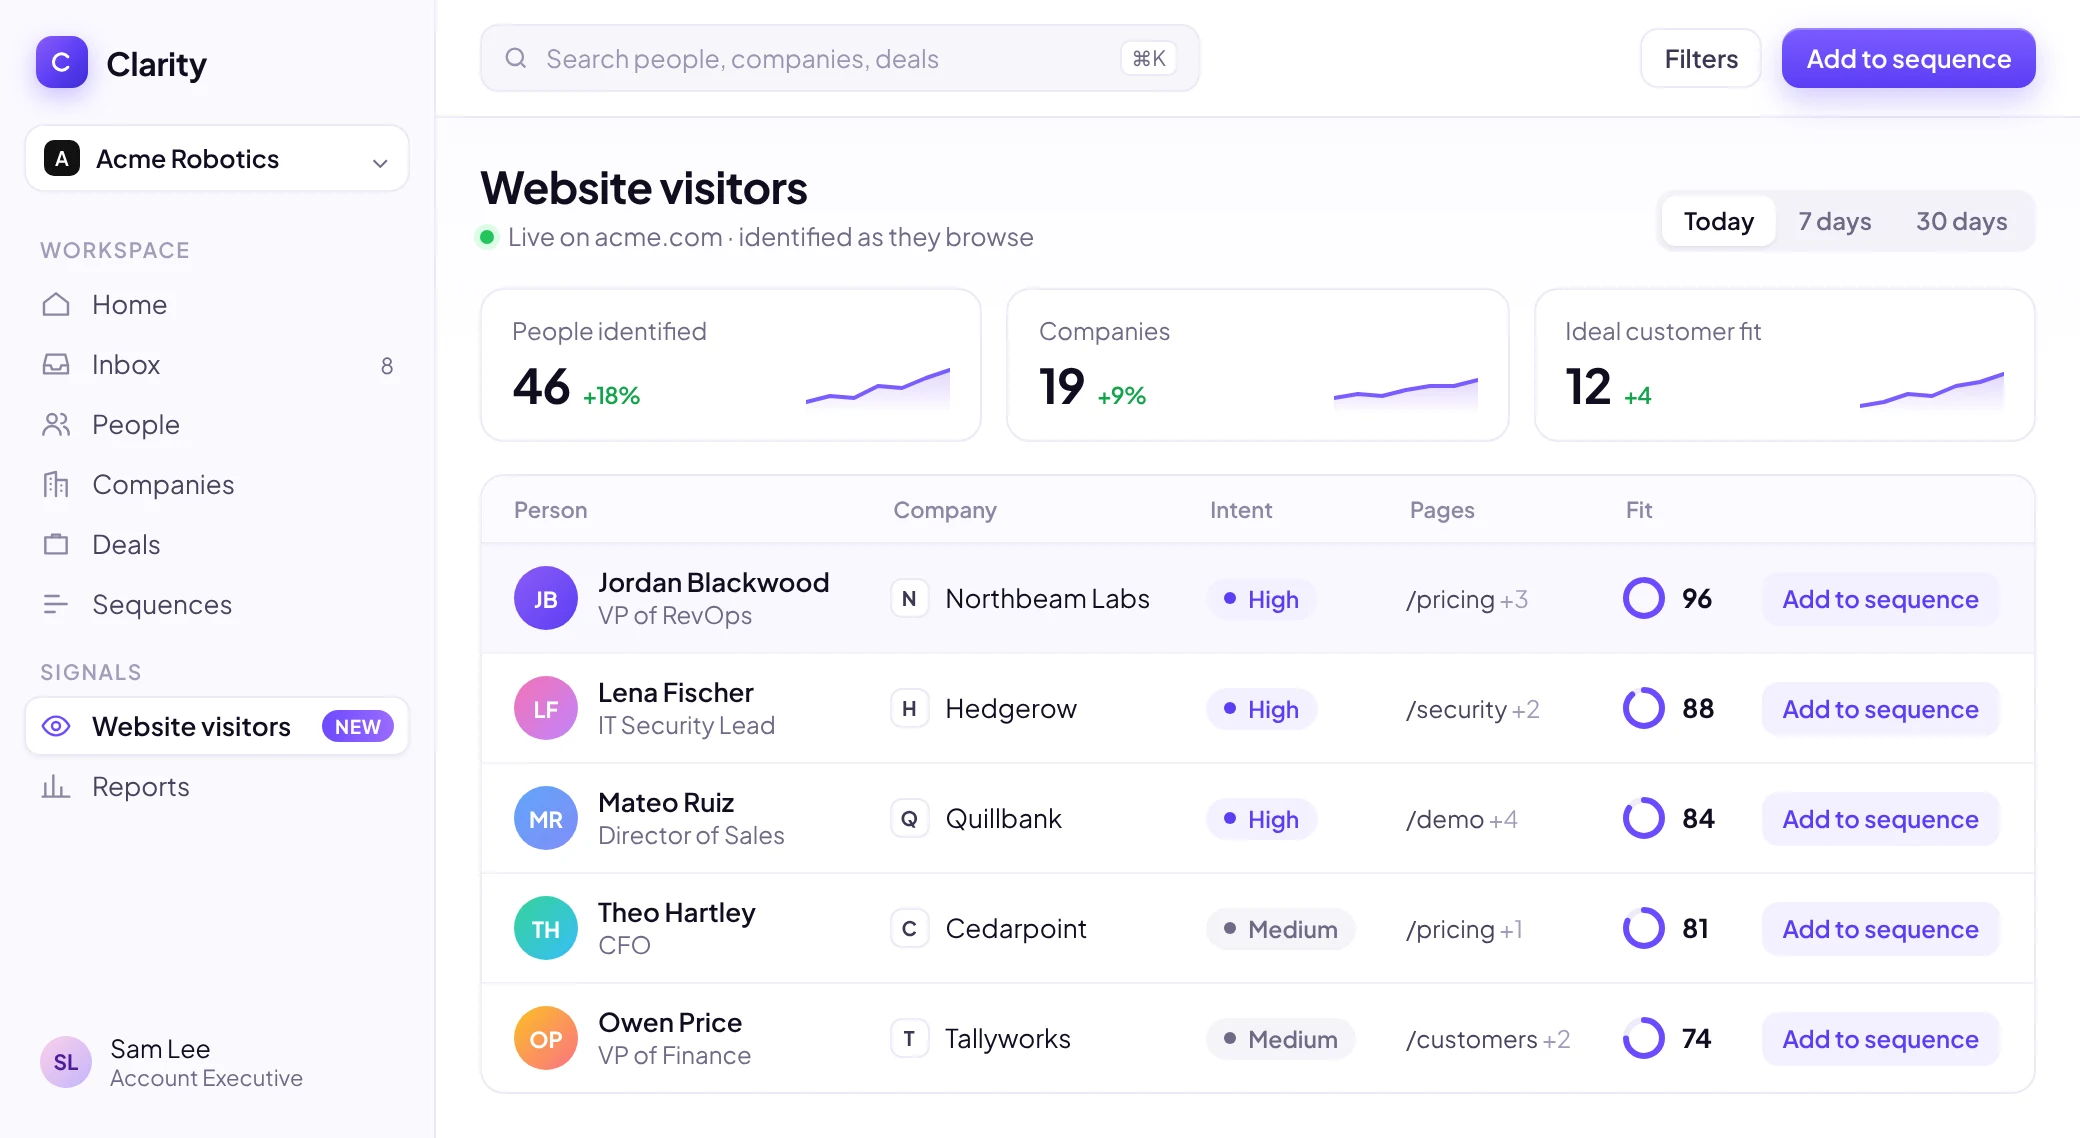Switch to the Today time range
2080x1138 pixels.
tap(1719, 221)
